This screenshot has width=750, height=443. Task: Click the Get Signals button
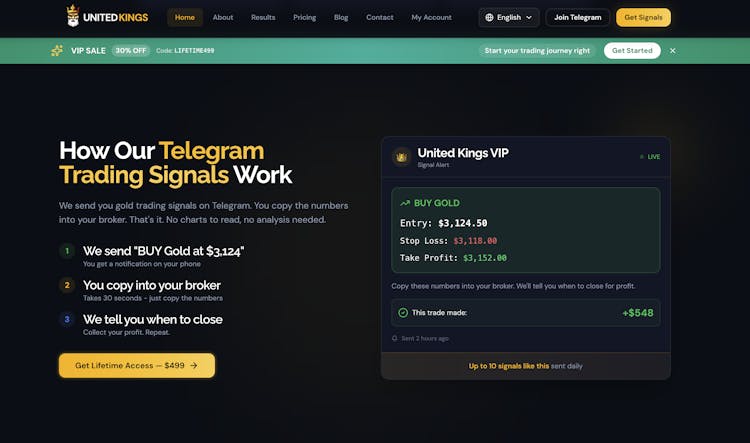[643, 17]
